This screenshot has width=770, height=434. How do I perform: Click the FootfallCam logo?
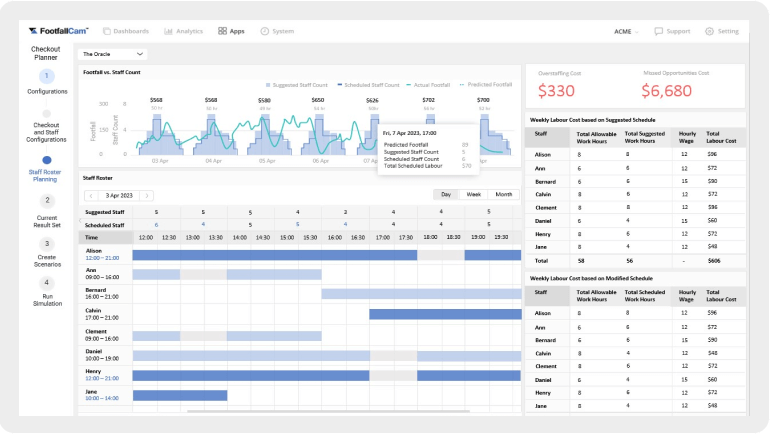click(58, 31)
